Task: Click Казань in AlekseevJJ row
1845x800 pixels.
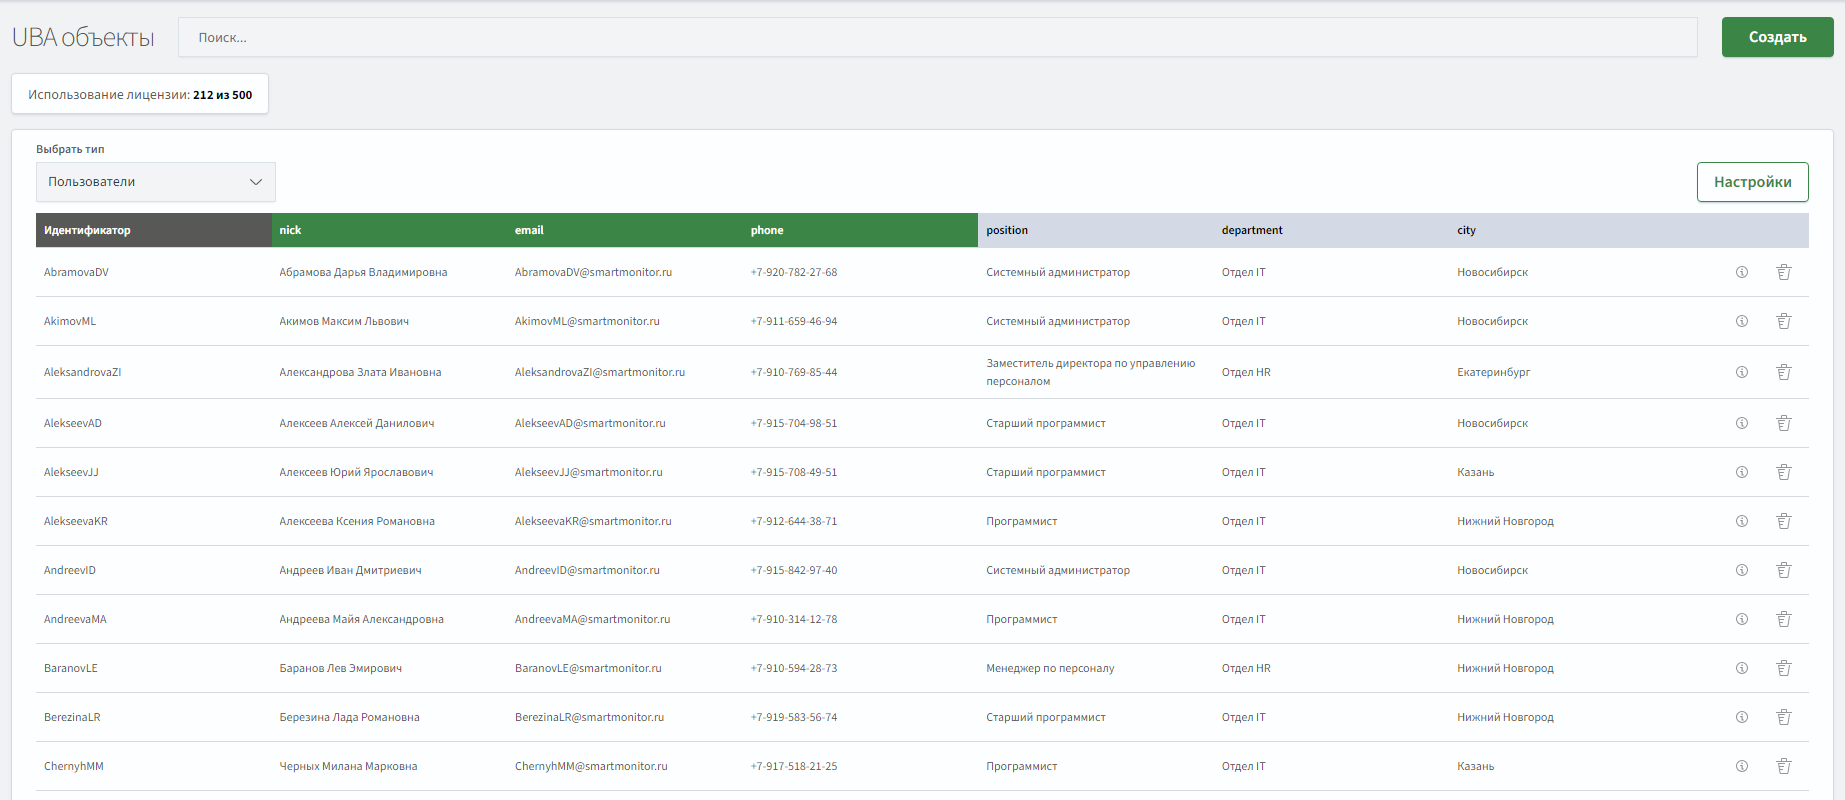Action: [x=1475, y=472]
